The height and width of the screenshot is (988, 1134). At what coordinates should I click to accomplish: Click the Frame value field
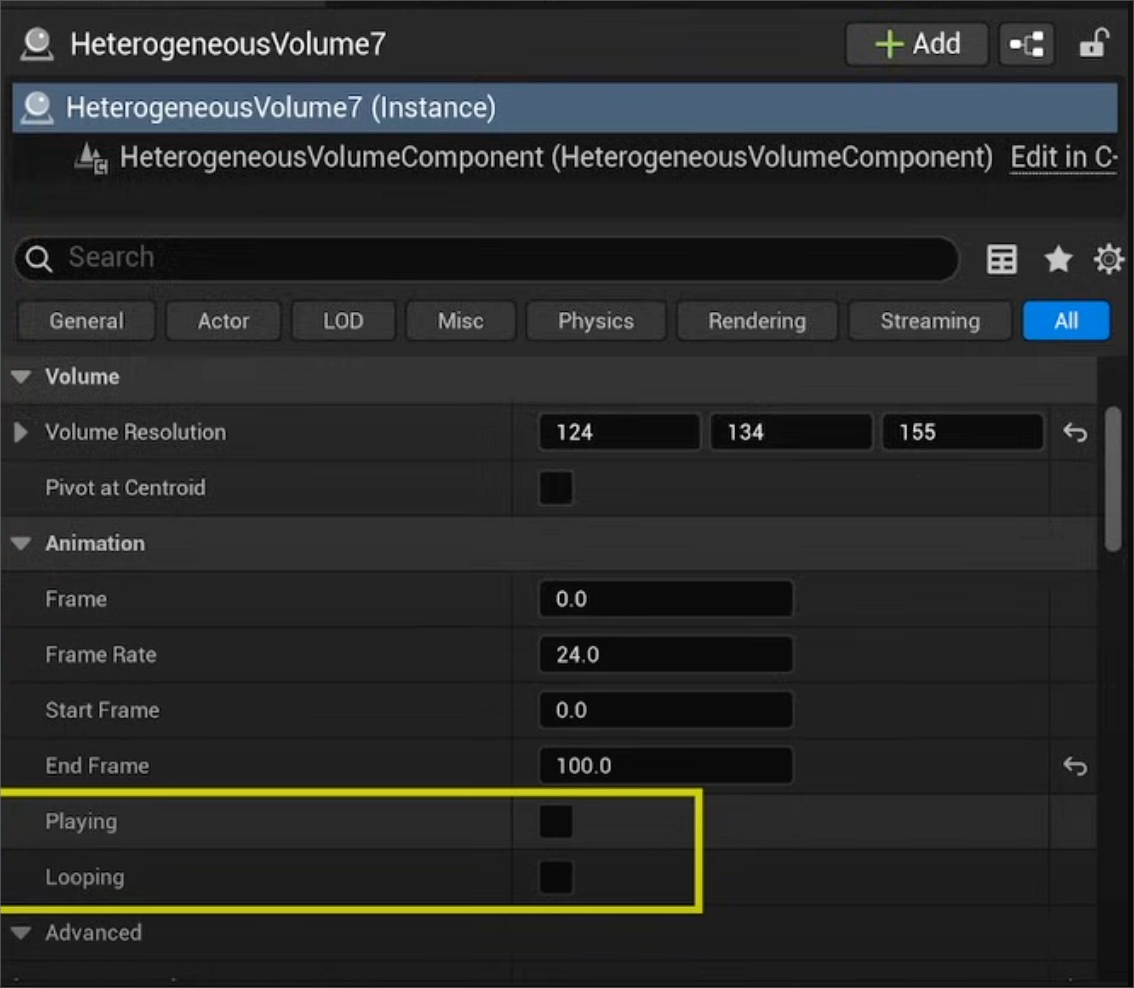[666, 599]
